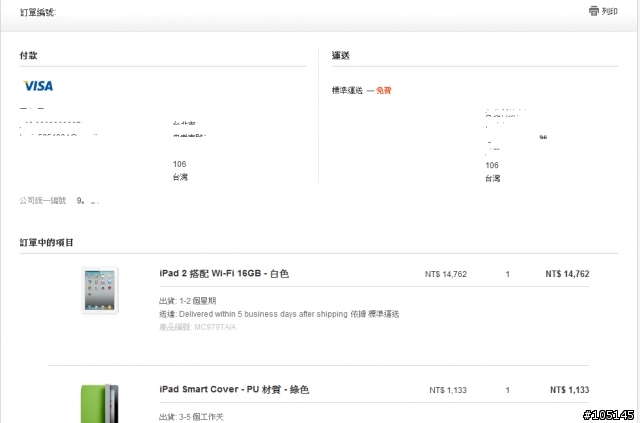
Task: Click the unit price NT$ 1,133
Action: tap(448, 390)
